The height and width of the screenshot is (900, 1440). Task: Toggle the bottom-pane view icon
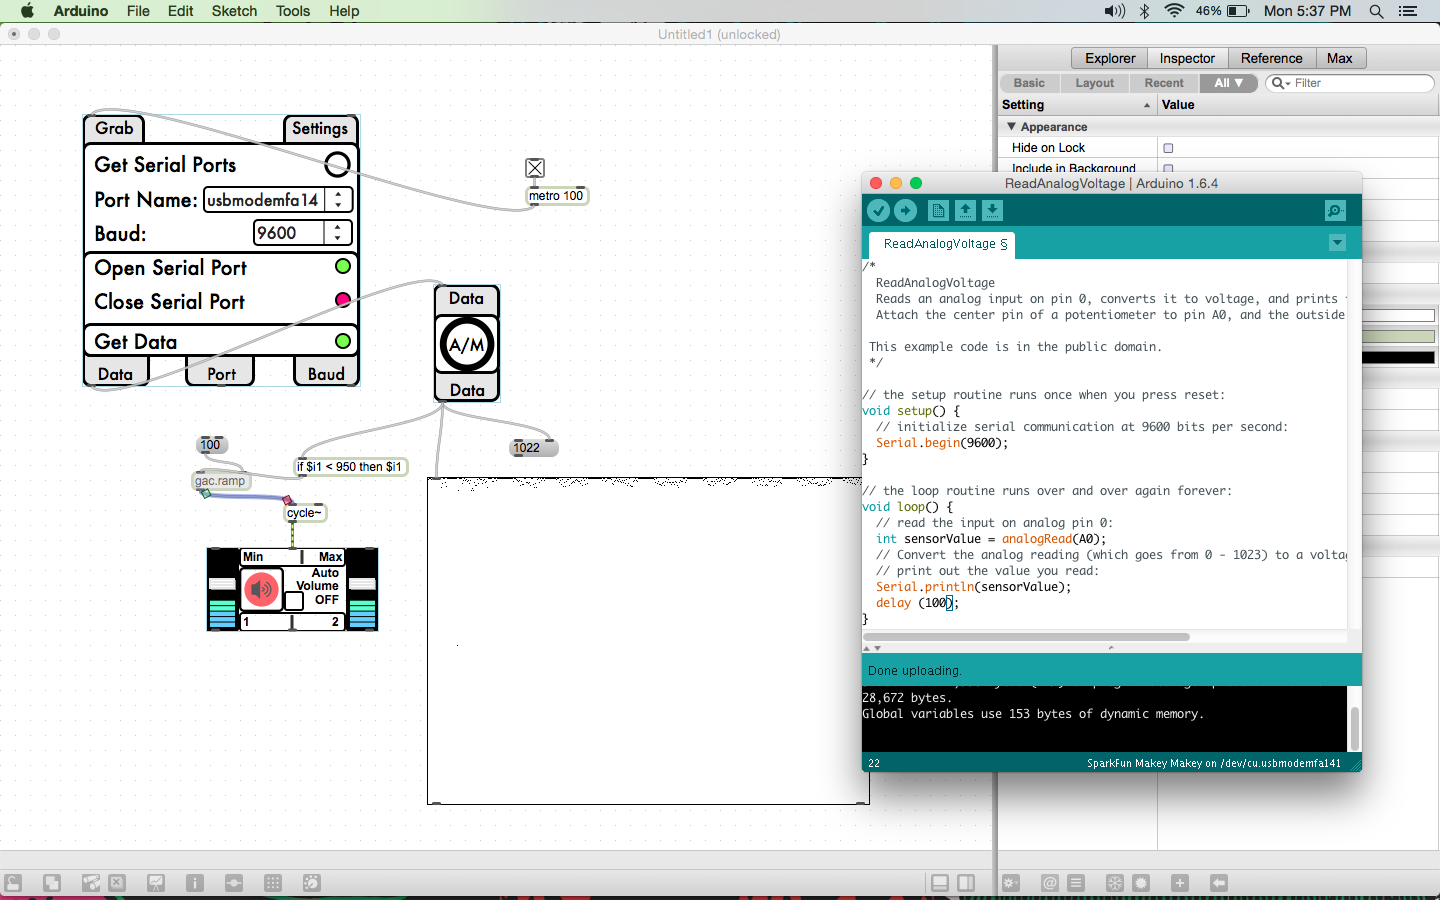coord(940,883)
